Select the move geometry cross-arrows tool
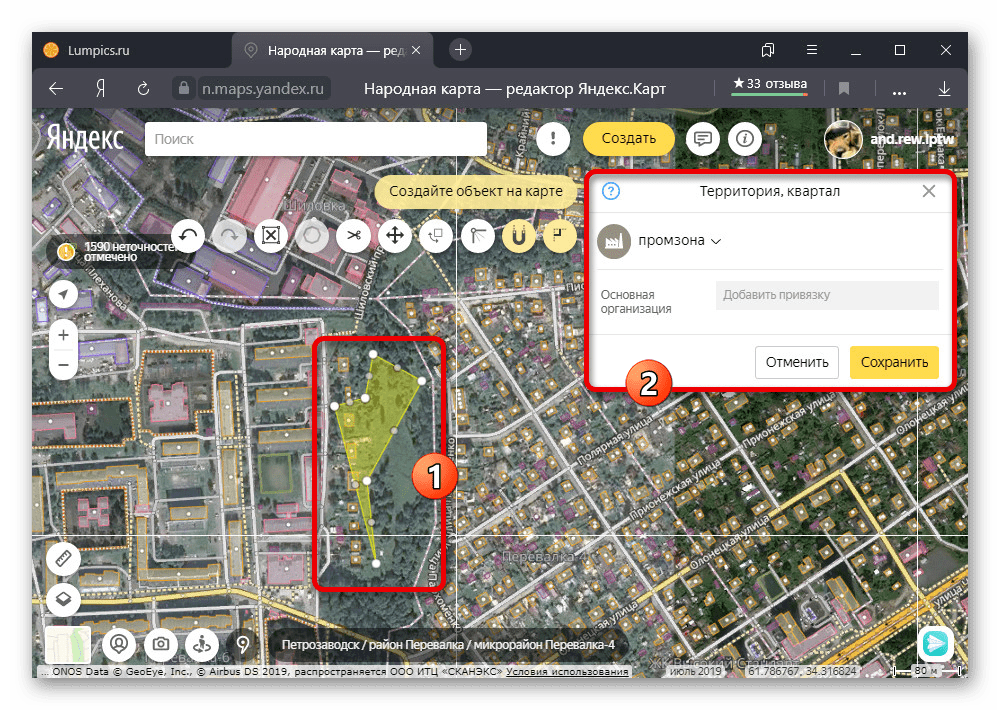This screenshot has height=710, width=1000. point(394,236)
